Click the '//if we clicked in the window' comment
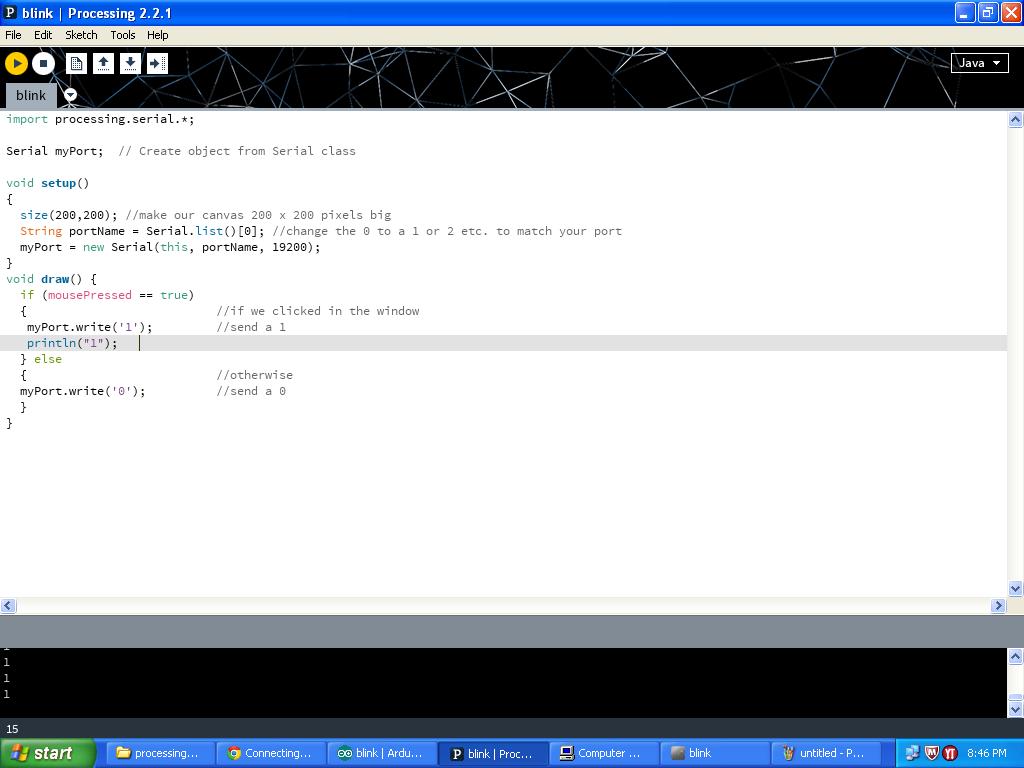Image resolution: width=1024 pixels, height=768 pixels. (x=317, y=311)
